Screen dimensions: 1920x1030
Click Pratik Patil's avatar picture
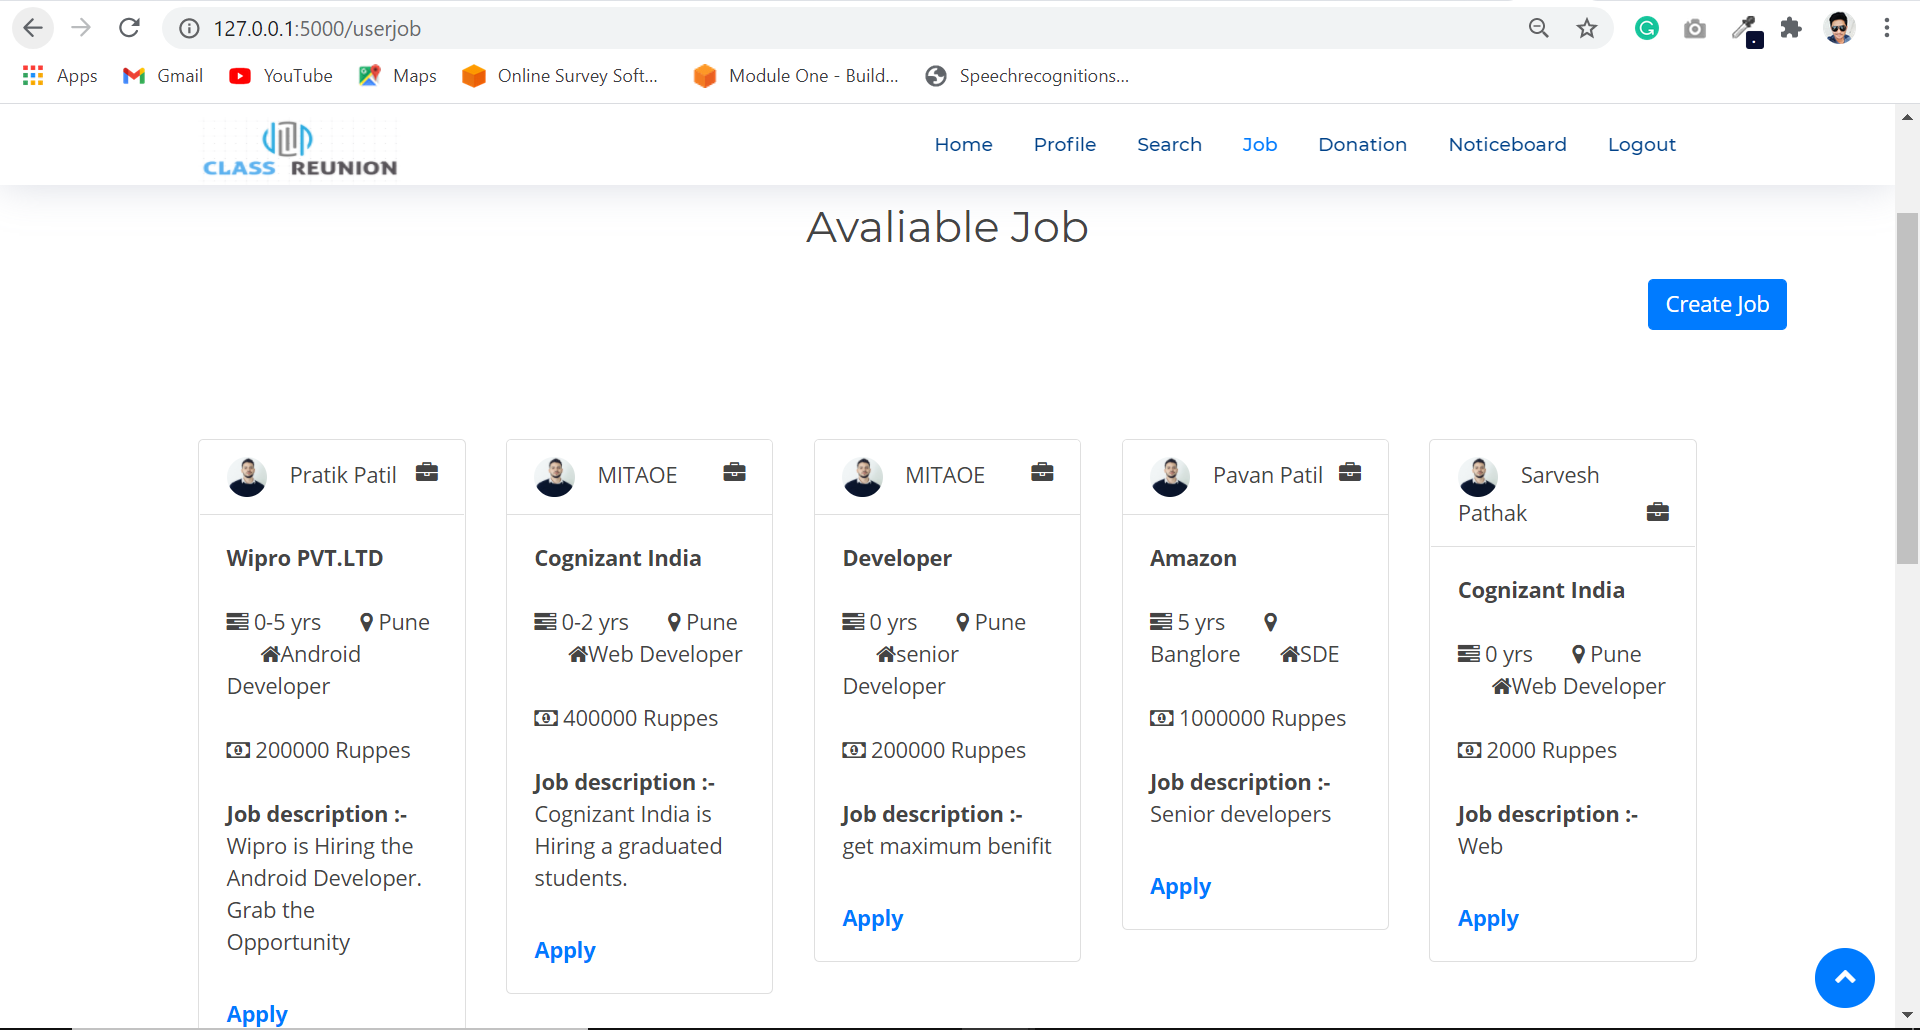point(247,477)
